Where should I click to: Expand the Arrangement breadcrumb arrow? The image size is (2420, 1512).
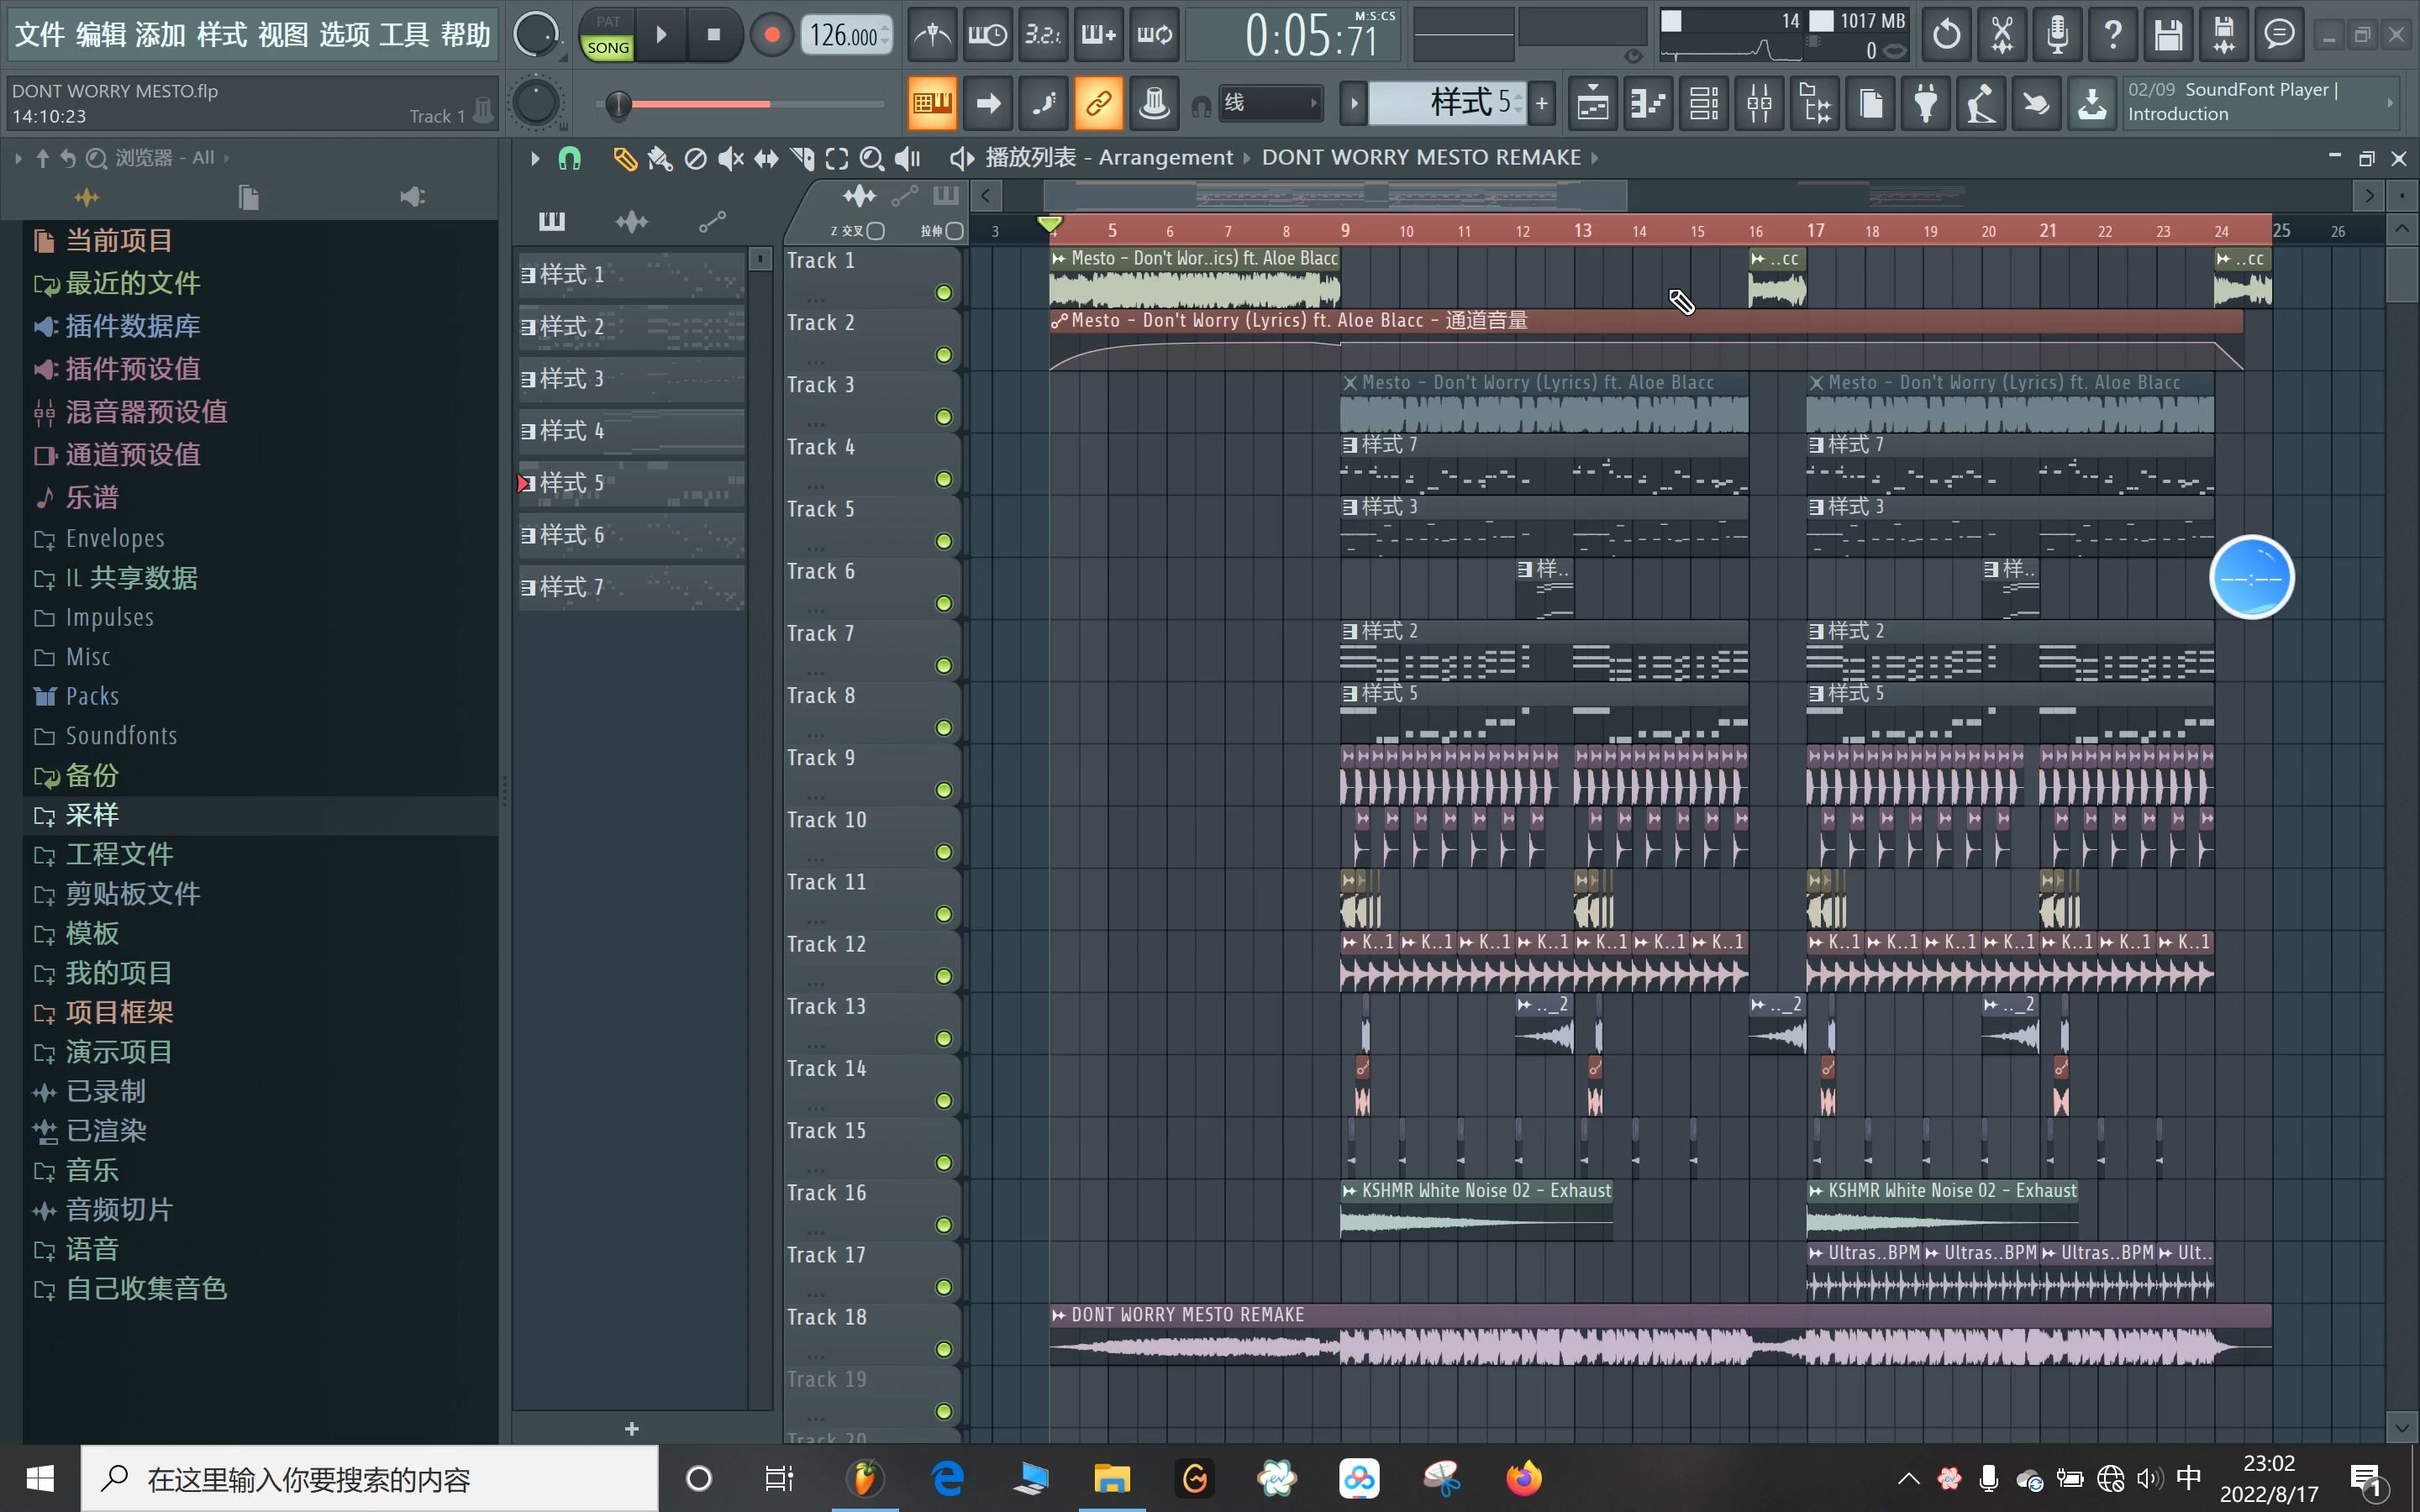point(1246,158)
